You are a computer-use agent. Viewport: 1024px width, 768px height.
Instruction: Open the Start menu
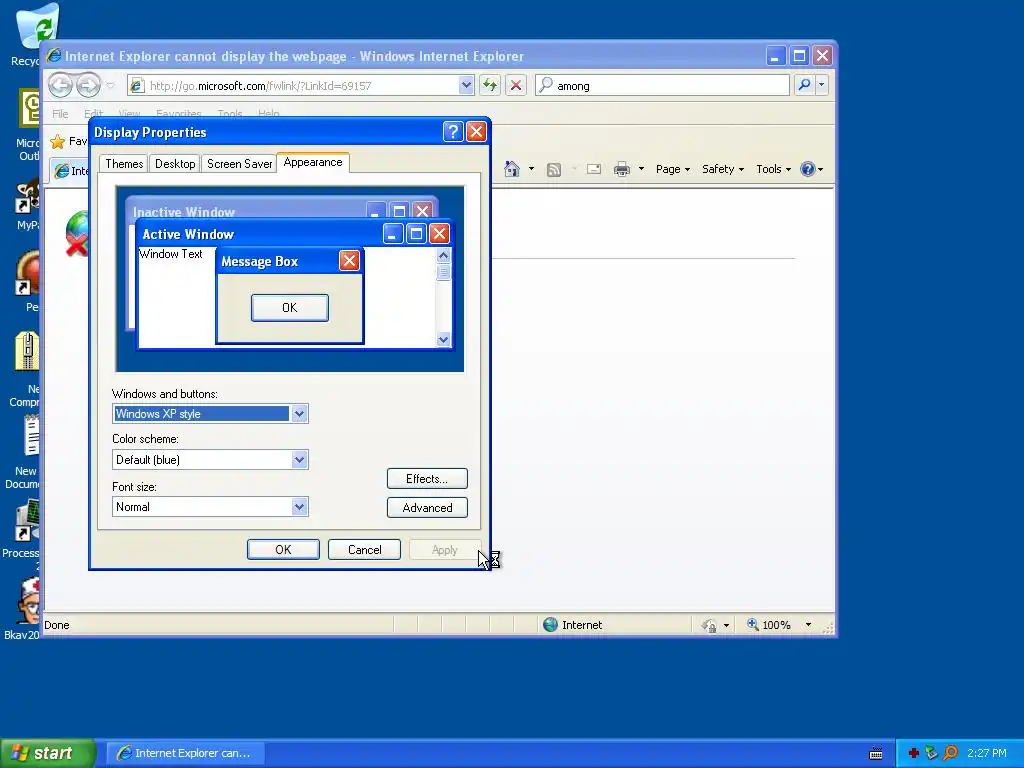click(x=47, y=753)
